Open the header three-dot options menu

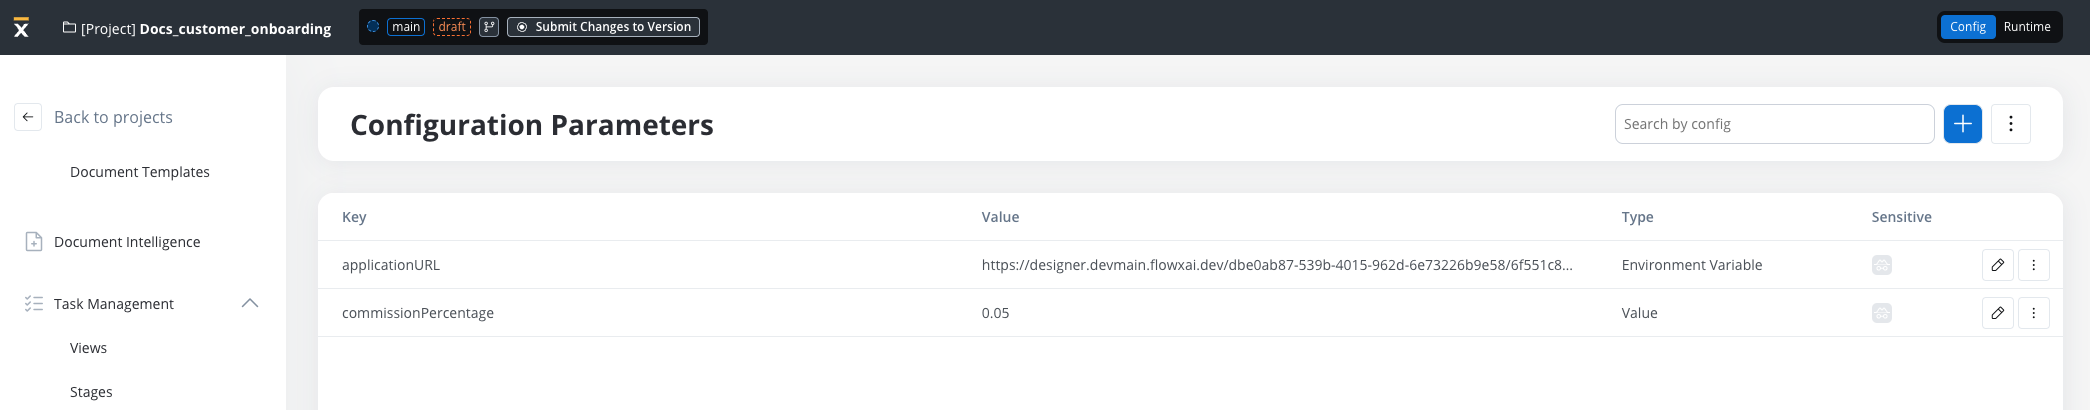coord(2010,124)
